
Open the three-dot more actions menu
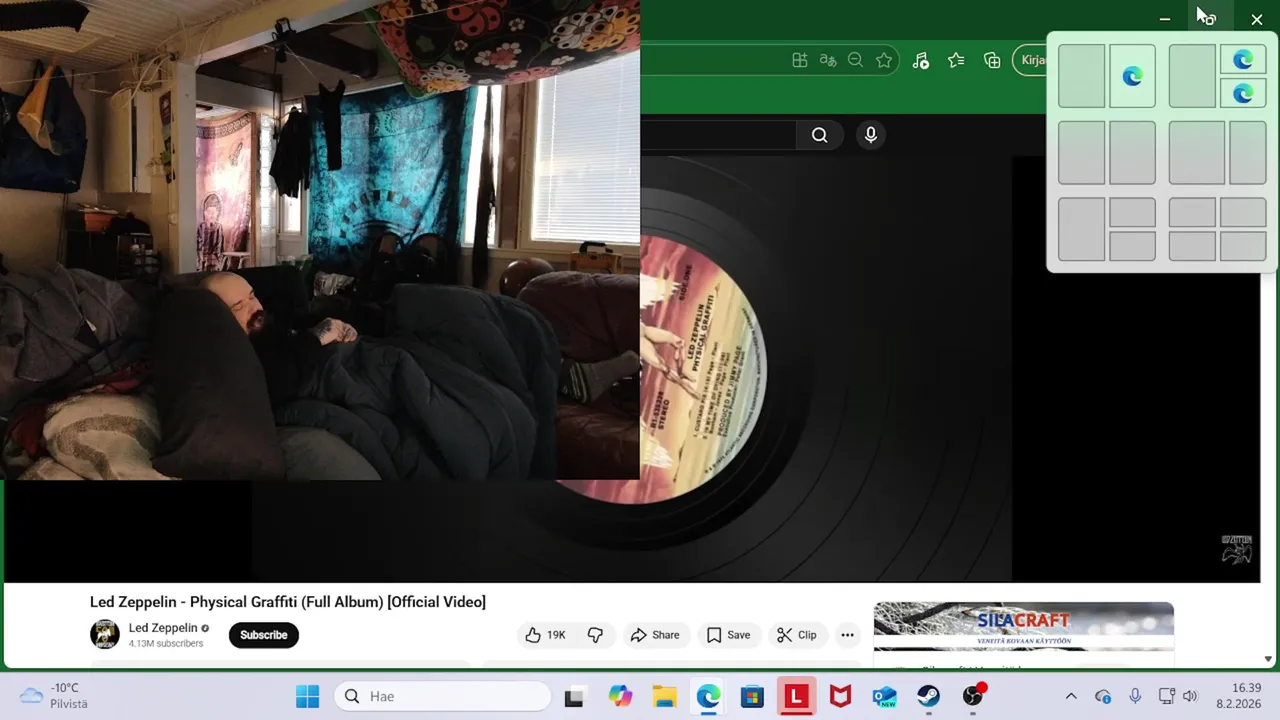[847, 635]
